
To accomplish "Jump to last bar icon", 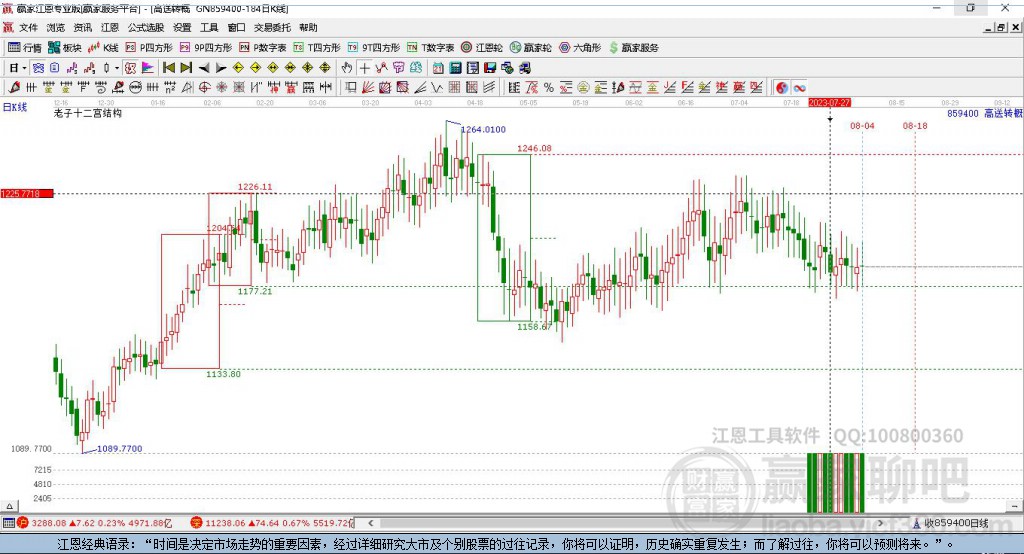I will (x=186, y=68).
